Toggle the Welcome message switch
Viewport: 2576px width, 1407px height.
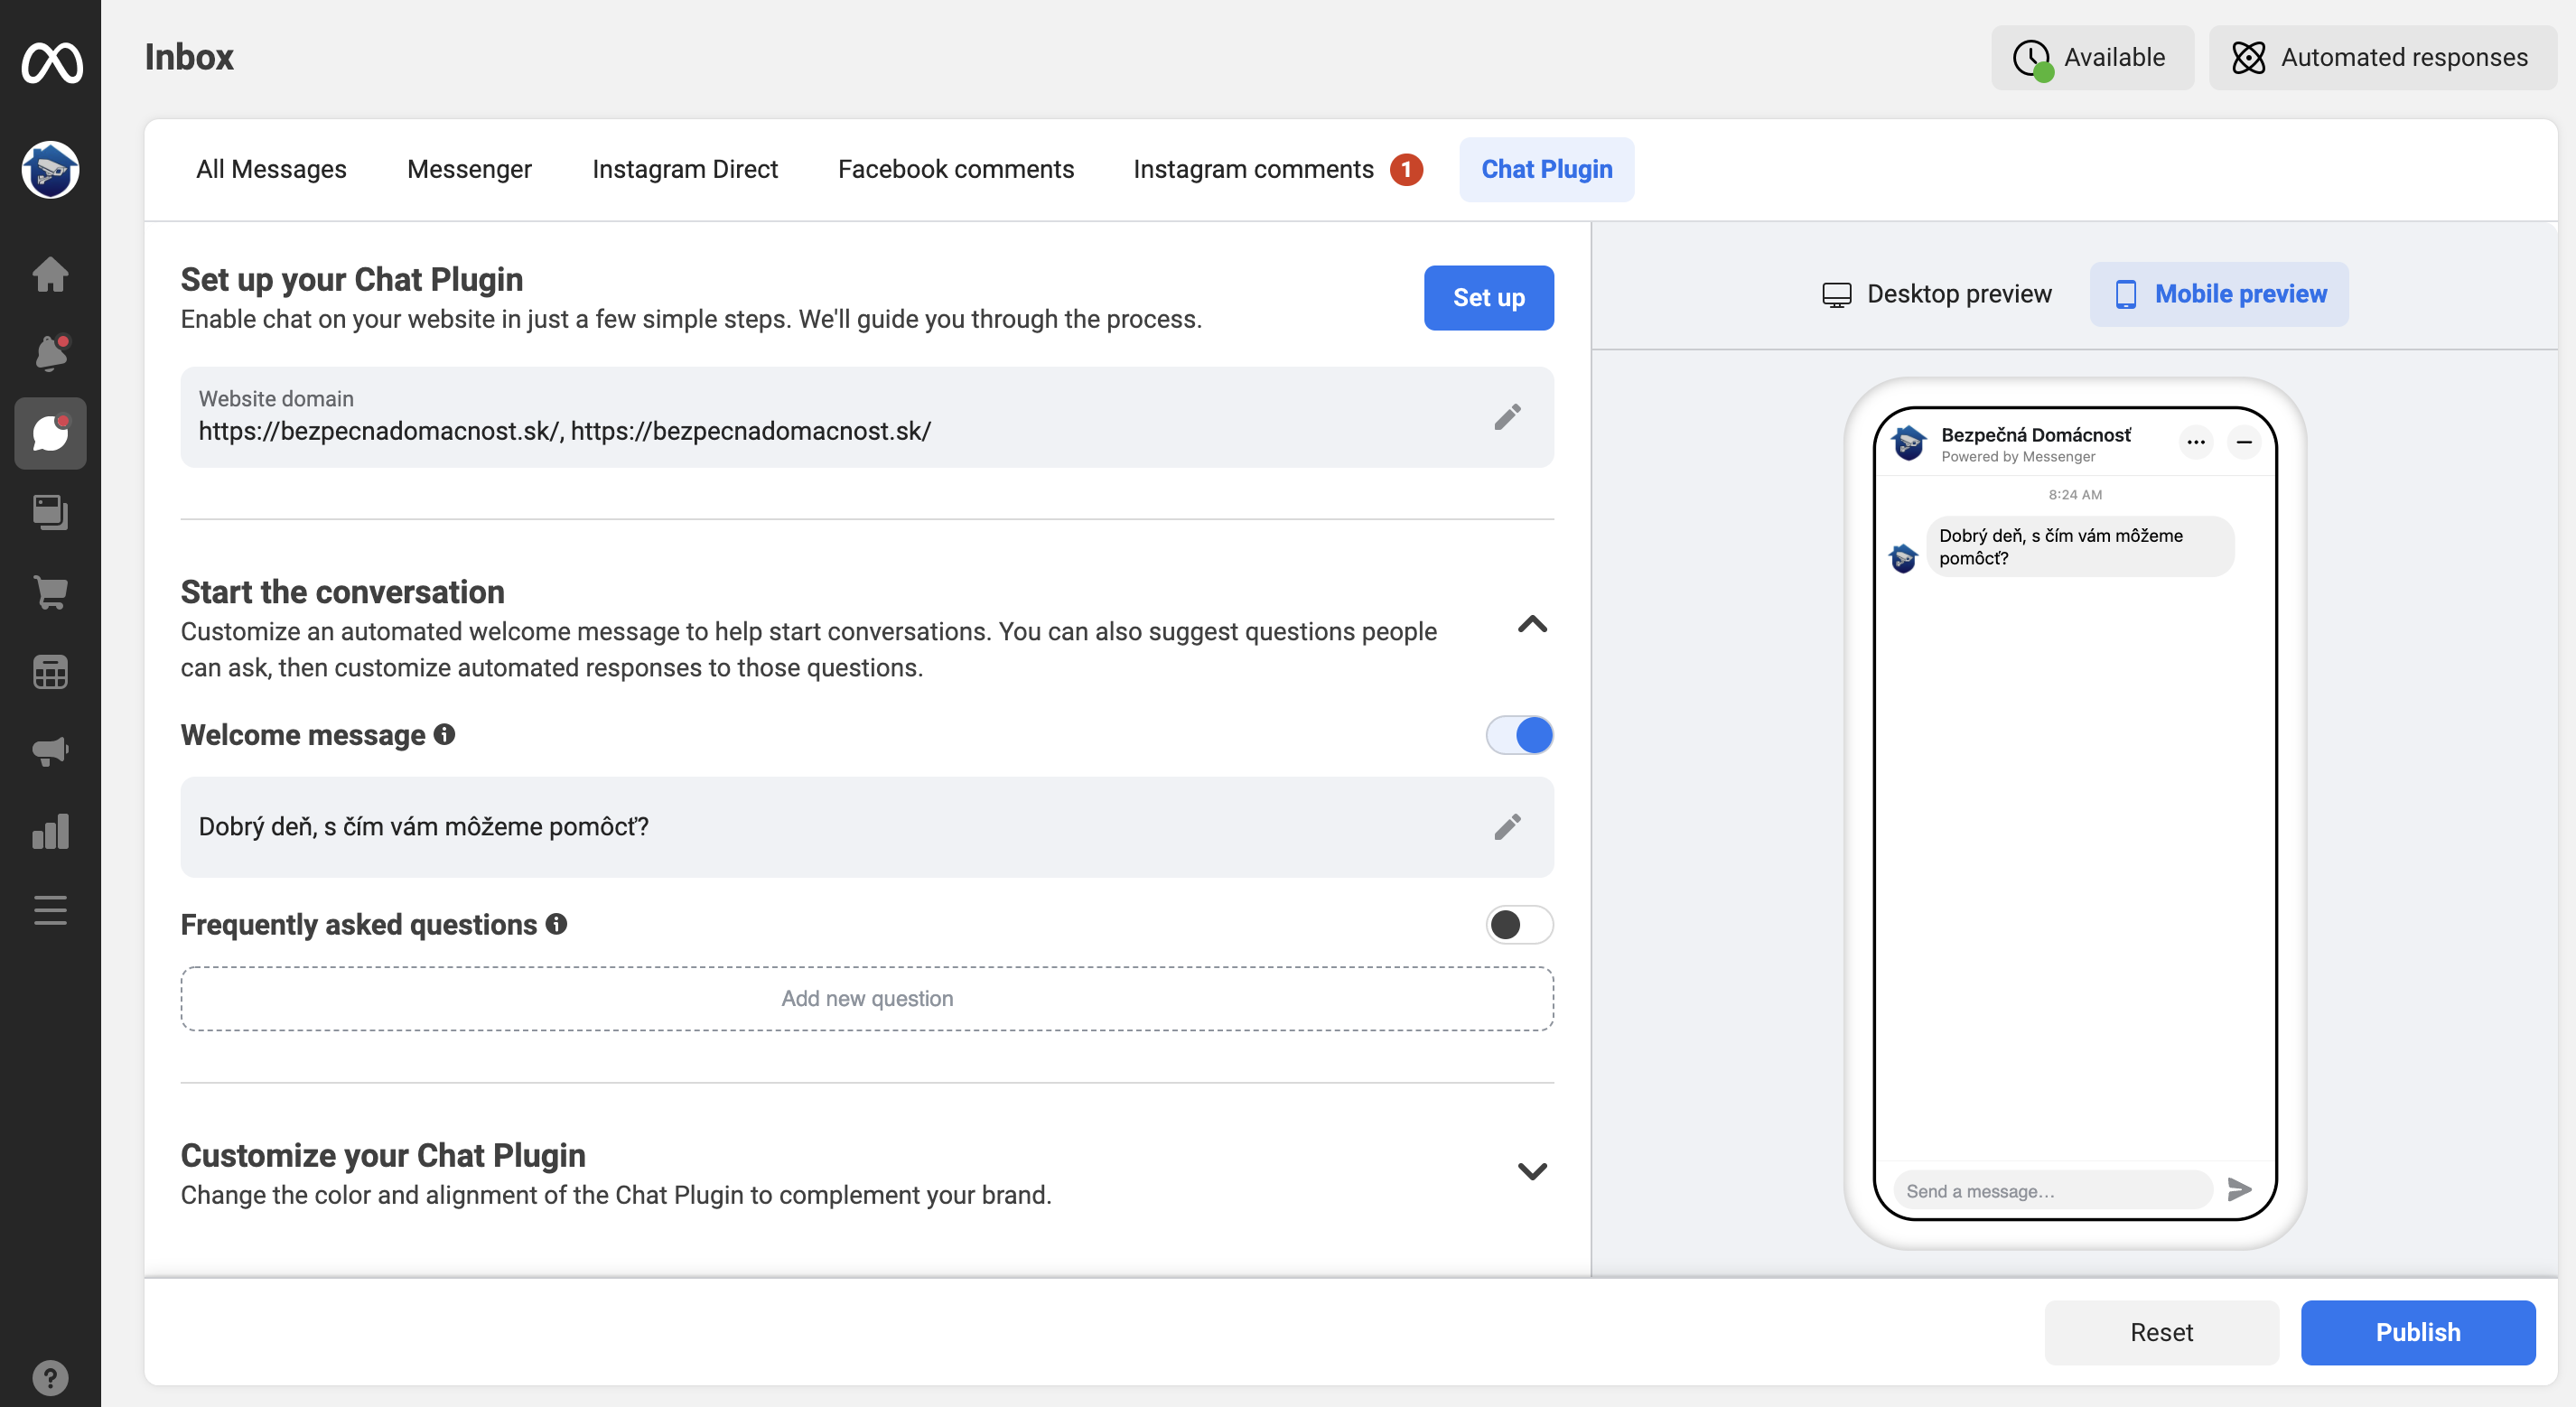click(x=1520, y=735)
